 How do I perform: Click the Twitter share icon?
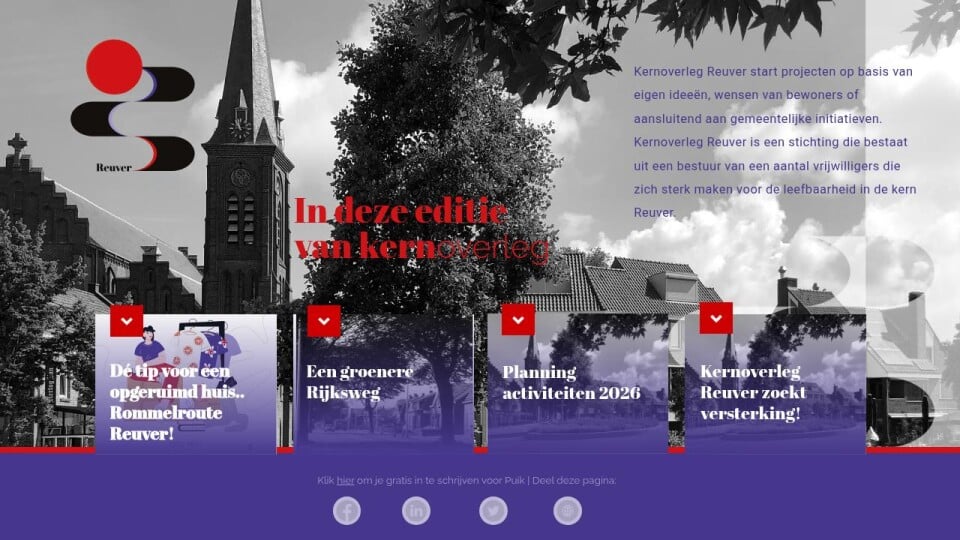(493, 511)
